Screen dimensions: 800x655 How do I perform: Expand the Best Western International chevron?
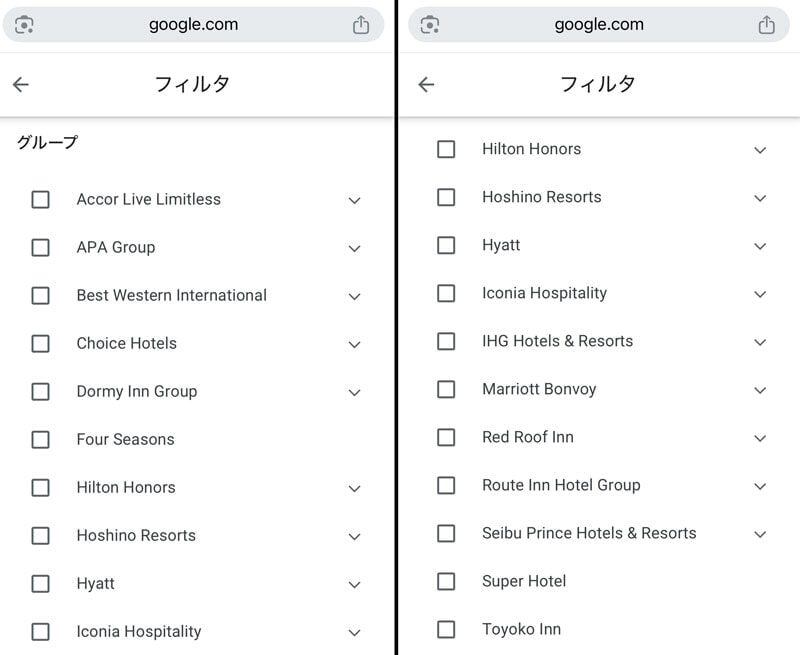coord(355,296)
